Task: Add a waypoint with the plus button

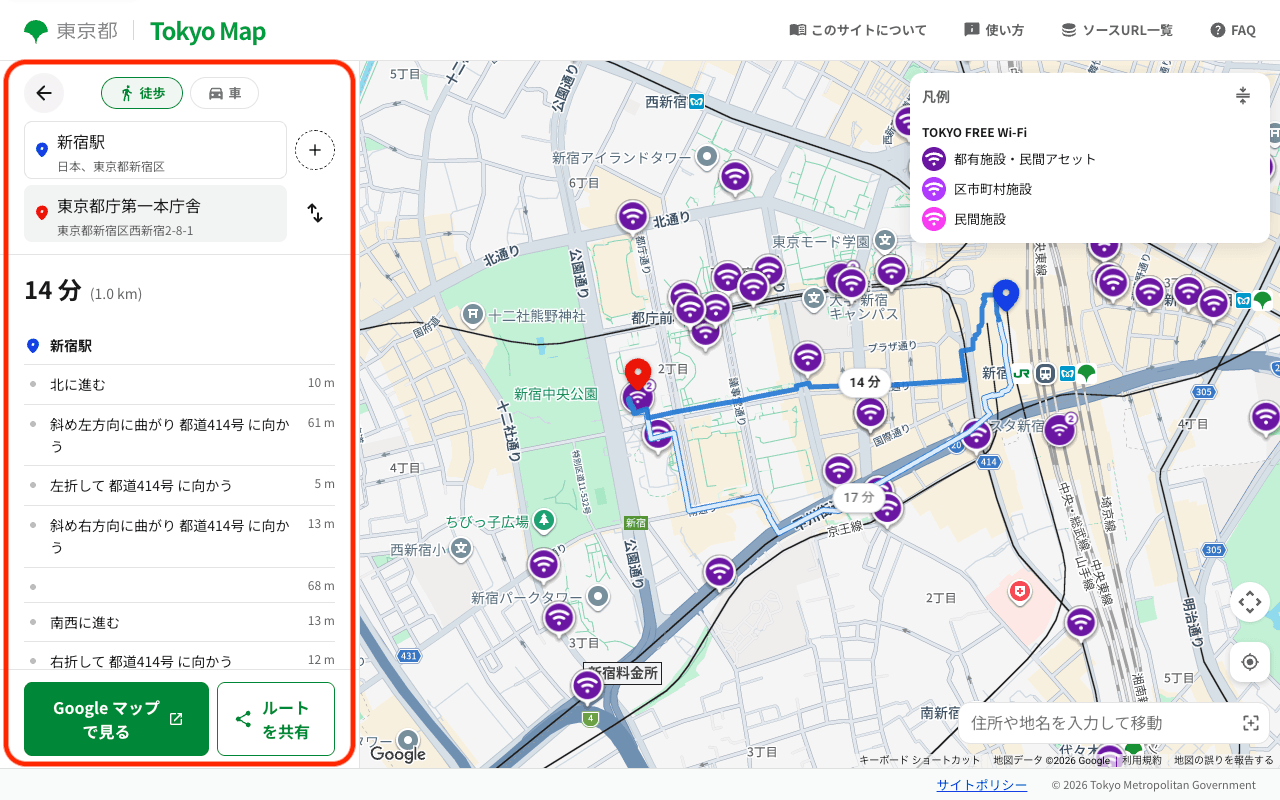Action: point(315,150)
